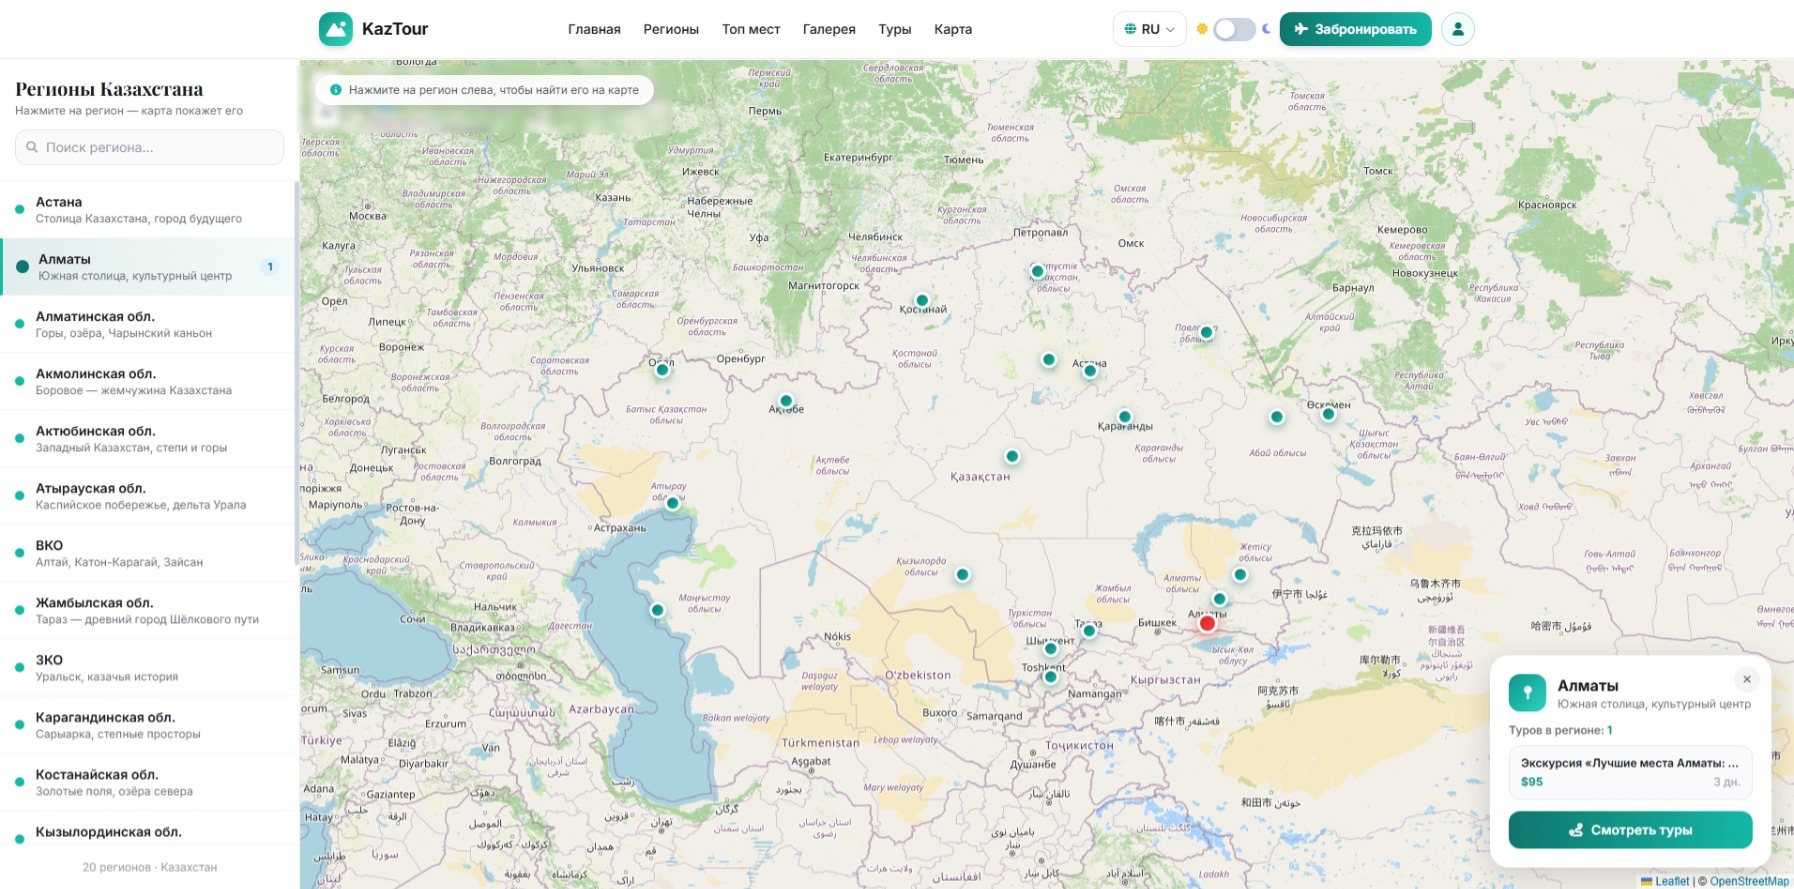
Task: Open the RU language dropdown
Action: click(1149, 29)
